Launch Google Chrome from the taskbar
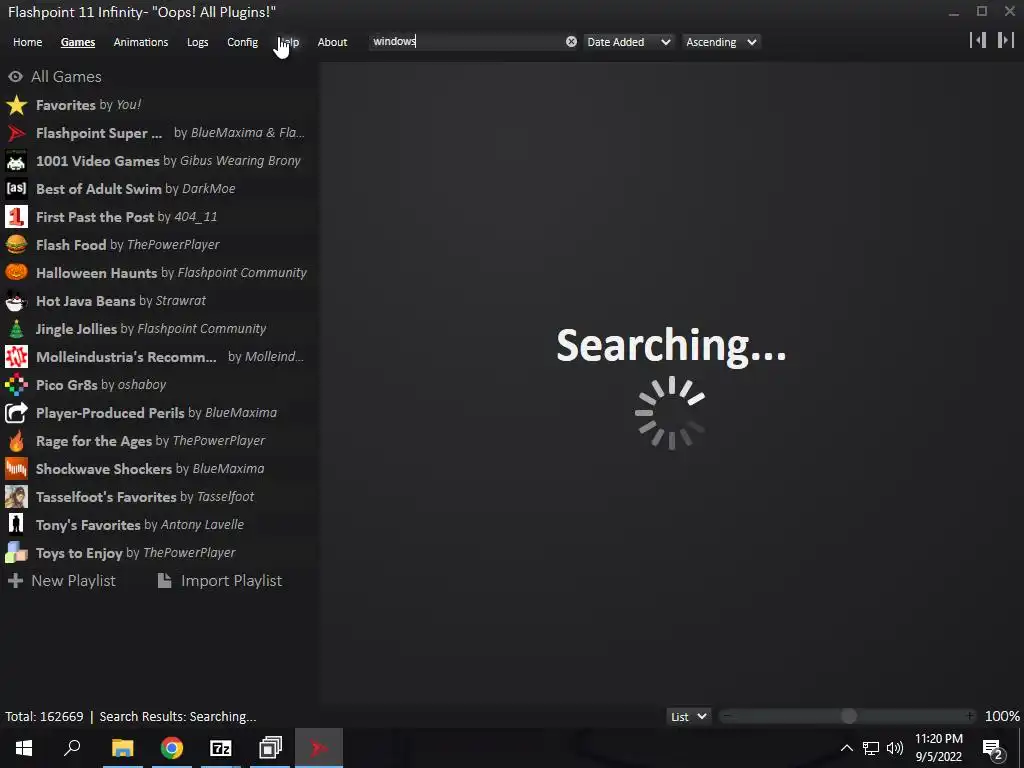1024x768 pixels. pos(172,748)
